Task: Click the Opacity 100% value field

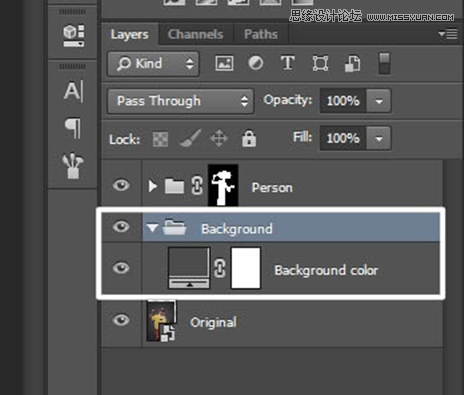Action: [x=343, y=101]
